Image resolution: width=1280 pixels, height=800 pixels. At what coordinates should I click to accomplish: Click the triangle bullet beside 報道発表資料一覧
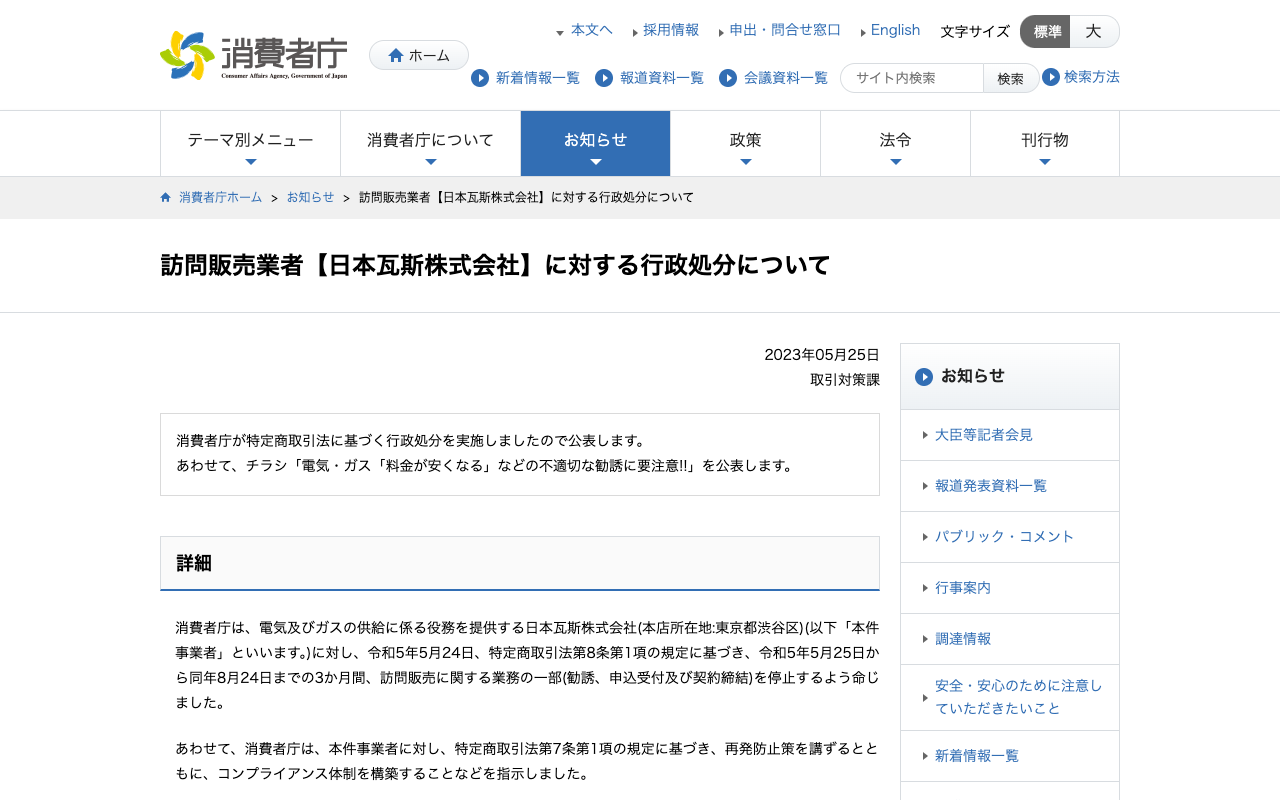point(925,486)
